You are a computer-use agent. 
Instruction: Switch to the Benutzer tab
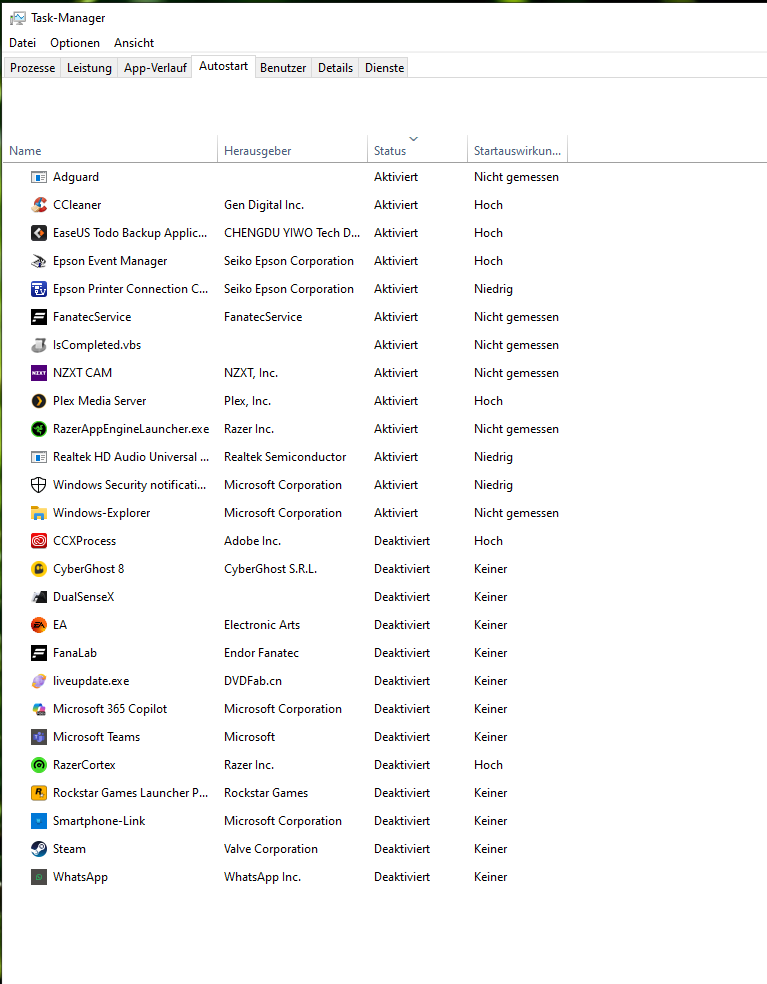click(x=283, y=68)
